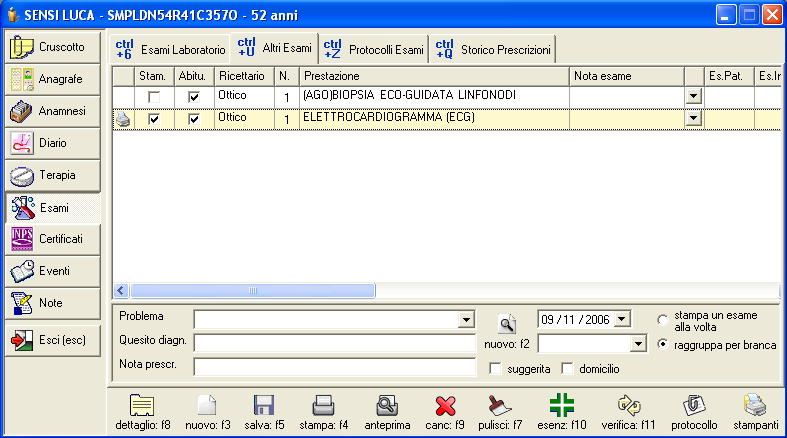The width and height of the screenshot is (787, 438).
Task: Open the stampanti printers icon
Action: point(754,405)
